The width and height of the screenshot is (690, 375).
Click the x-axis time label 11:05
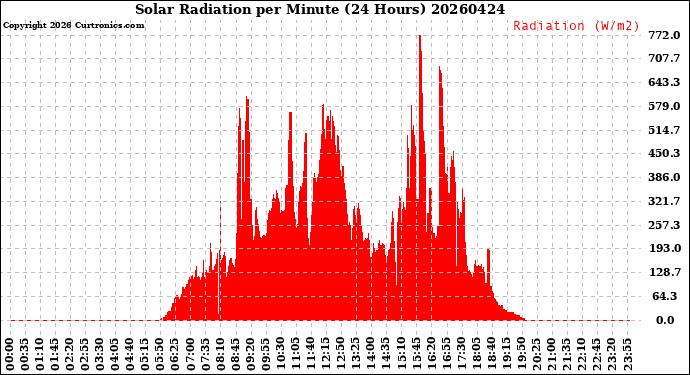(297, 355)
